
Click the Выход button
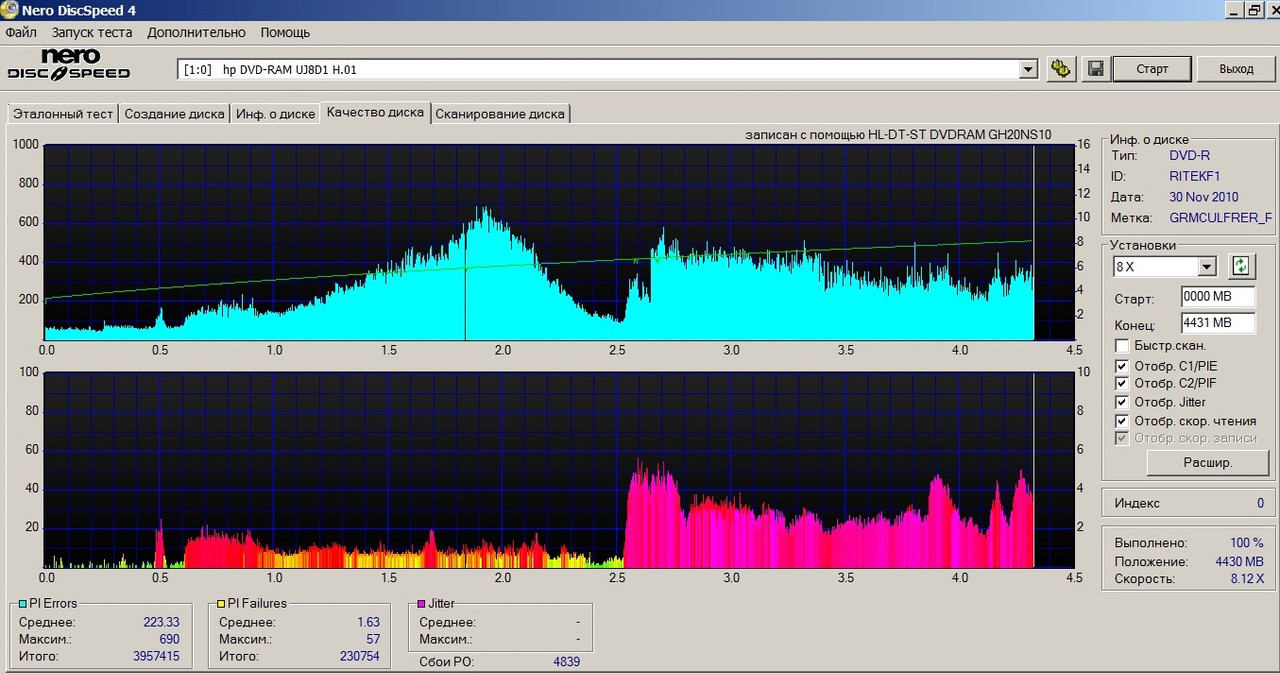pos(1236,69)
